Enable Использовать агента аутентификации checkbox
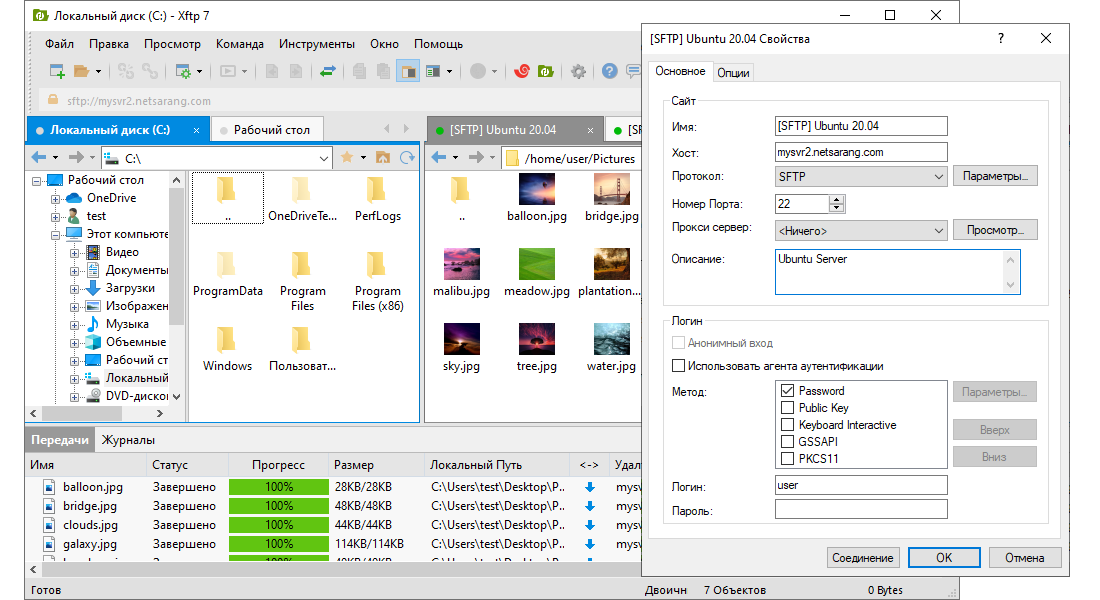This screenshot has height=600, width=1100. click(x=678, y=366)
